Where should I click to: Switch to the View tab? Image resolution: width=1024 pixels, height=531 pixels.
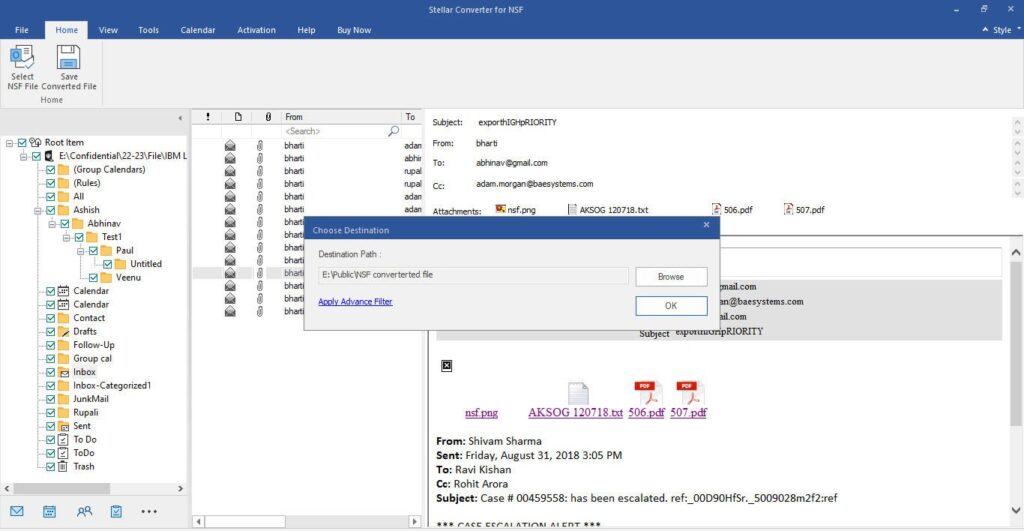108,30
